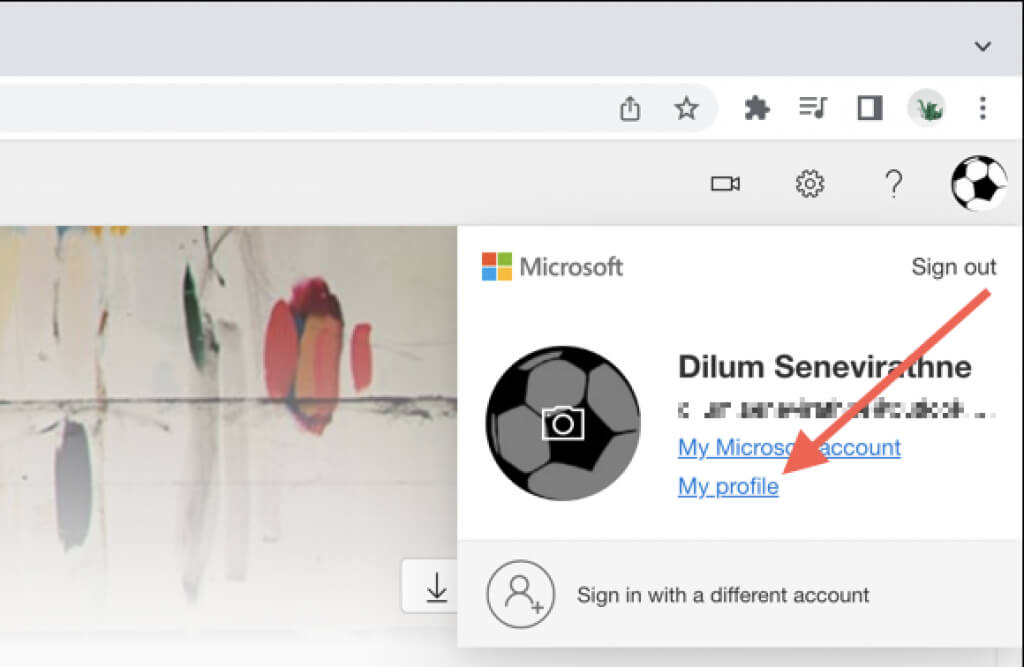Open the Chrome profile avatar
The image size is (1024, 667).
pos(927,108)
